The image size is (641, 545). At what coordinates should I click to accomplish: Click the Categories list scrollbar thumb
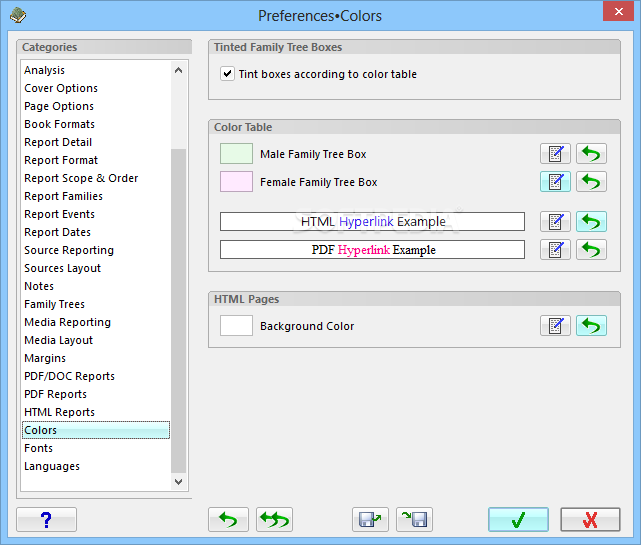pos(179,311)
